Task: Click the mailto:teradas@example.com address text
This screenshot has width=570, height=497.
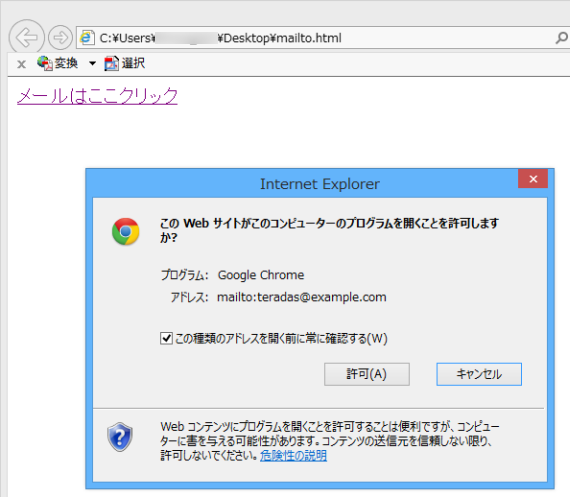Action: click(302, 297)
